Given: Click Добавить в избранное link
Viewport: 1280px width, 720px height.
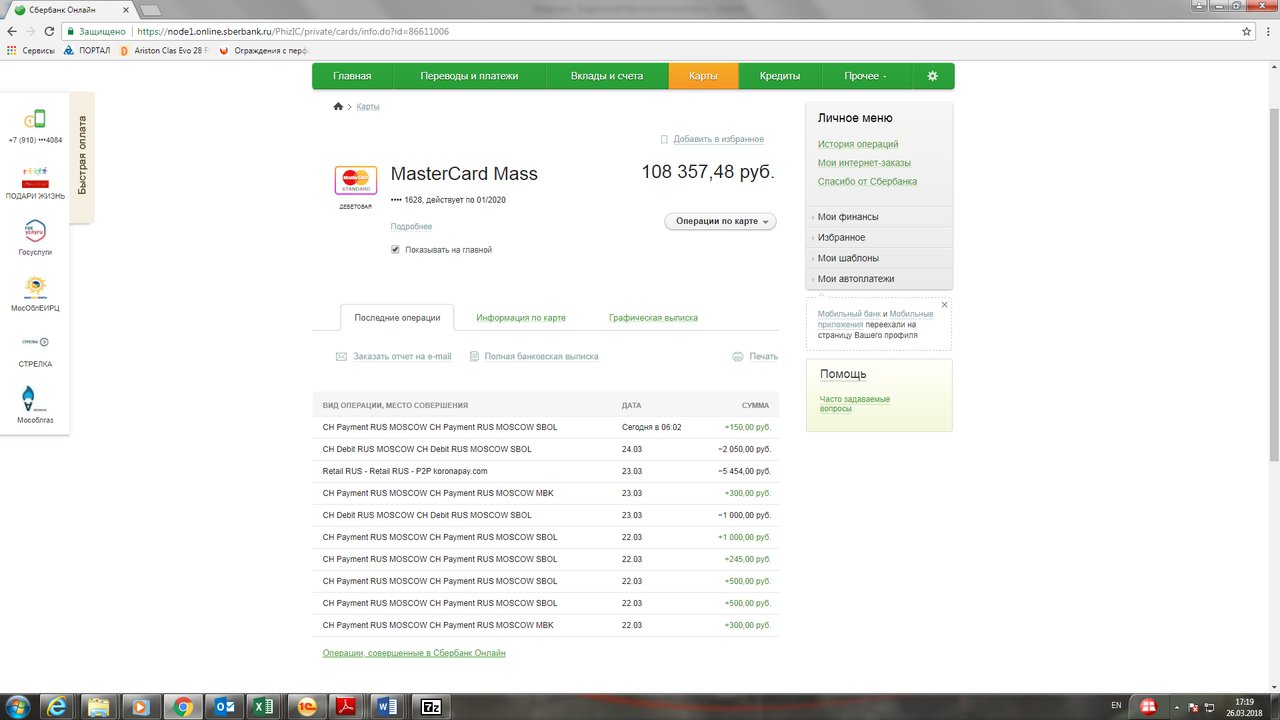Looking at the screenshot, I should [718, 139].
